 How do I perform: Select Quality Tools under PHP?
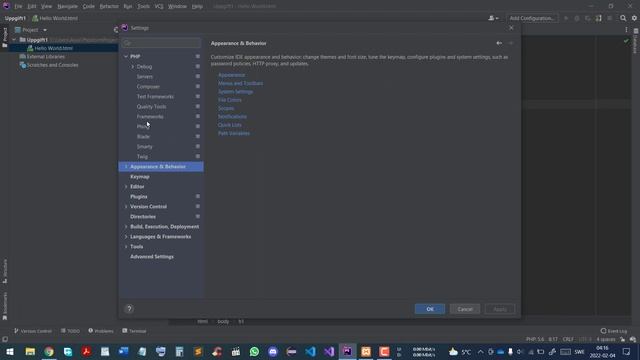(151, 107)
